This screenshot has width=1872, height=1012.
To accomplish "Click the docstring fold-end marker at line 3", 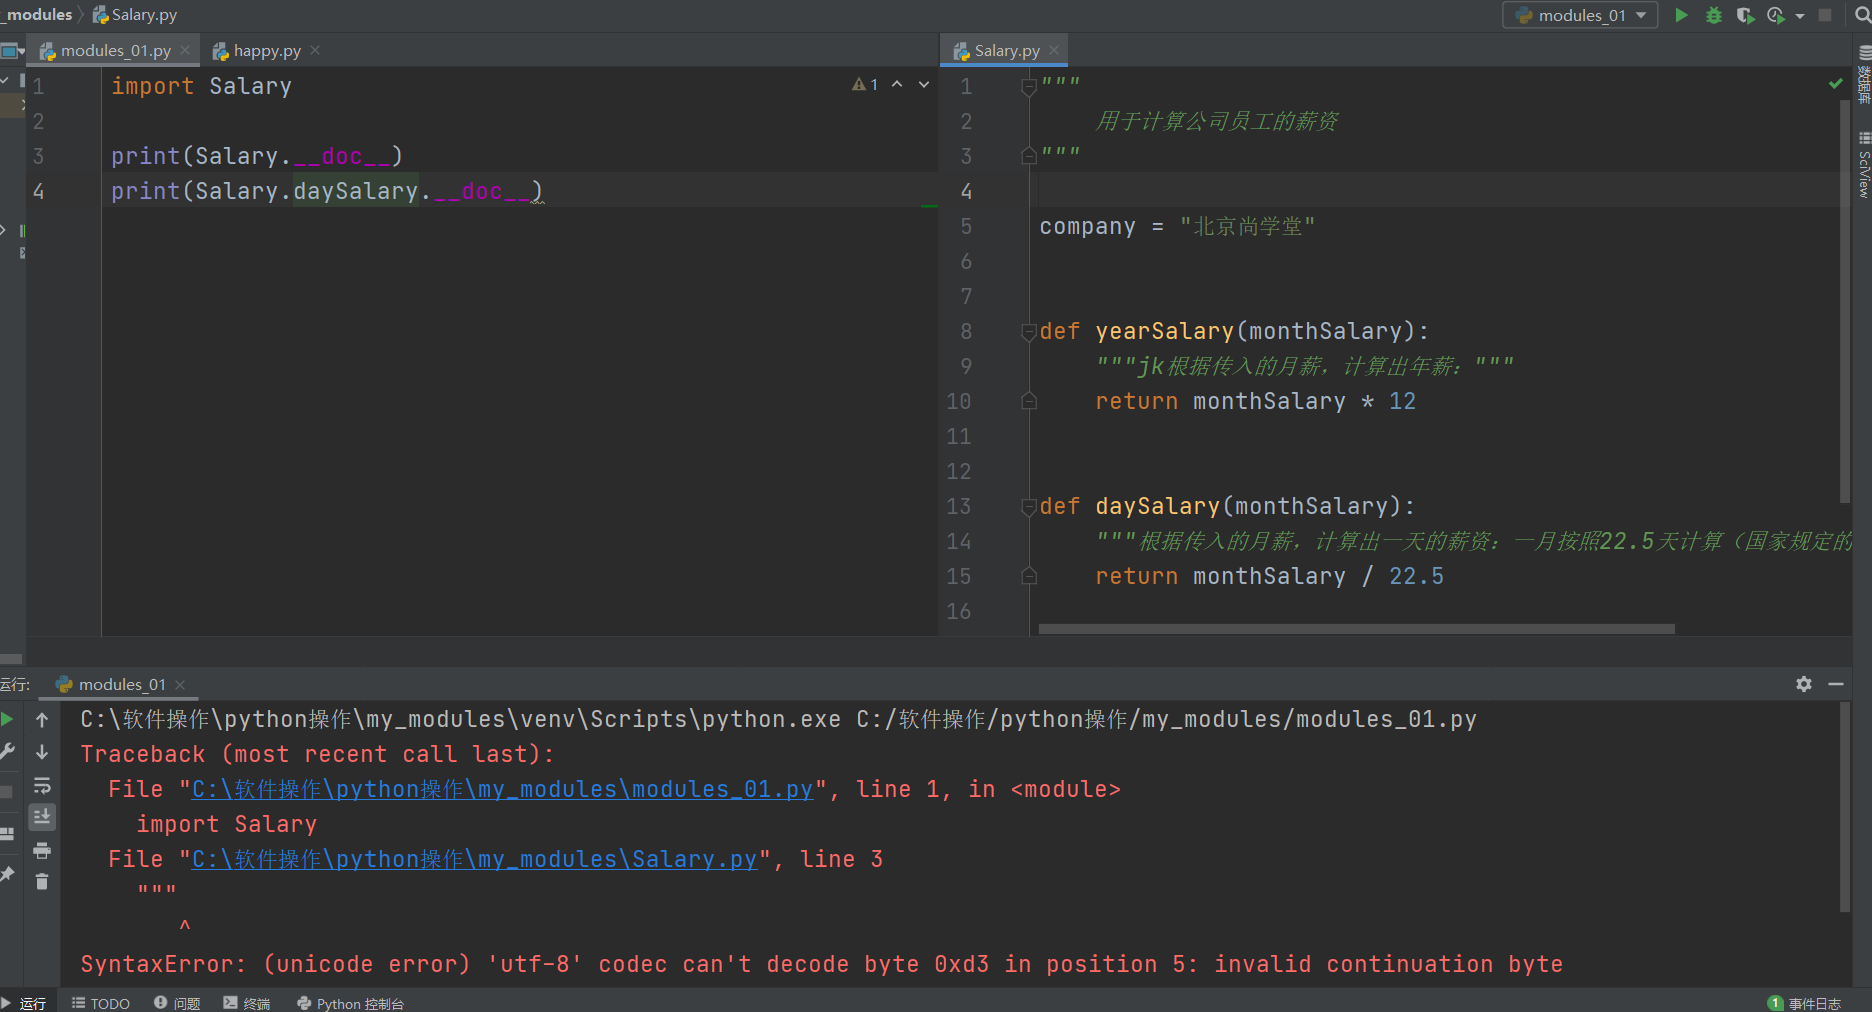I will (1028, 156).
